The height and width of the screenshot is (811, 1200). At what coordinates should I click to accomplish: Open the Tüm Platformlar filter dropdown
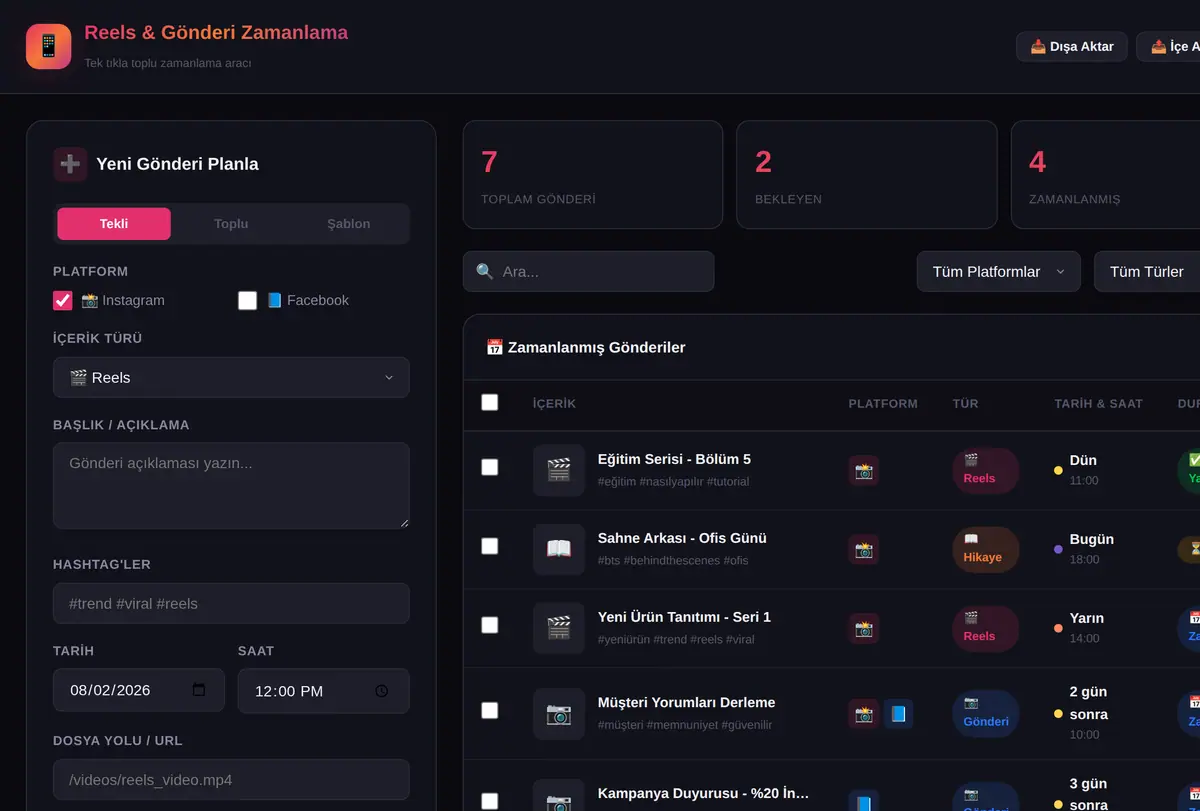(x=999, y=272)
